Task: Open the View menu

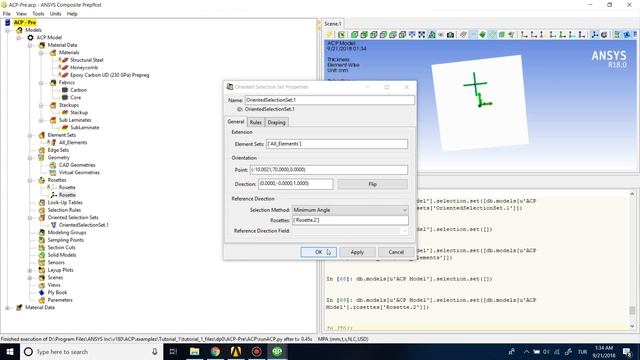Action: click(x=21, y=13)
